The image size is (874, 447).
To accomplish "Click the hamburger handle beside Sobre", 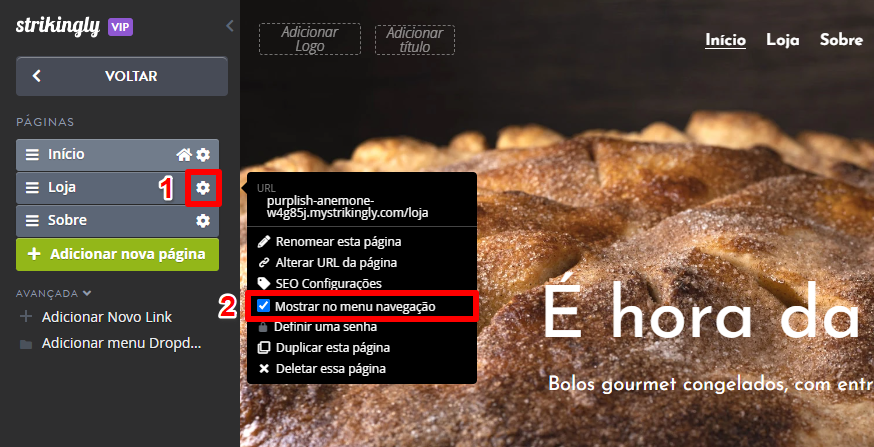I will pyautogui.click(x=32, y=221).
